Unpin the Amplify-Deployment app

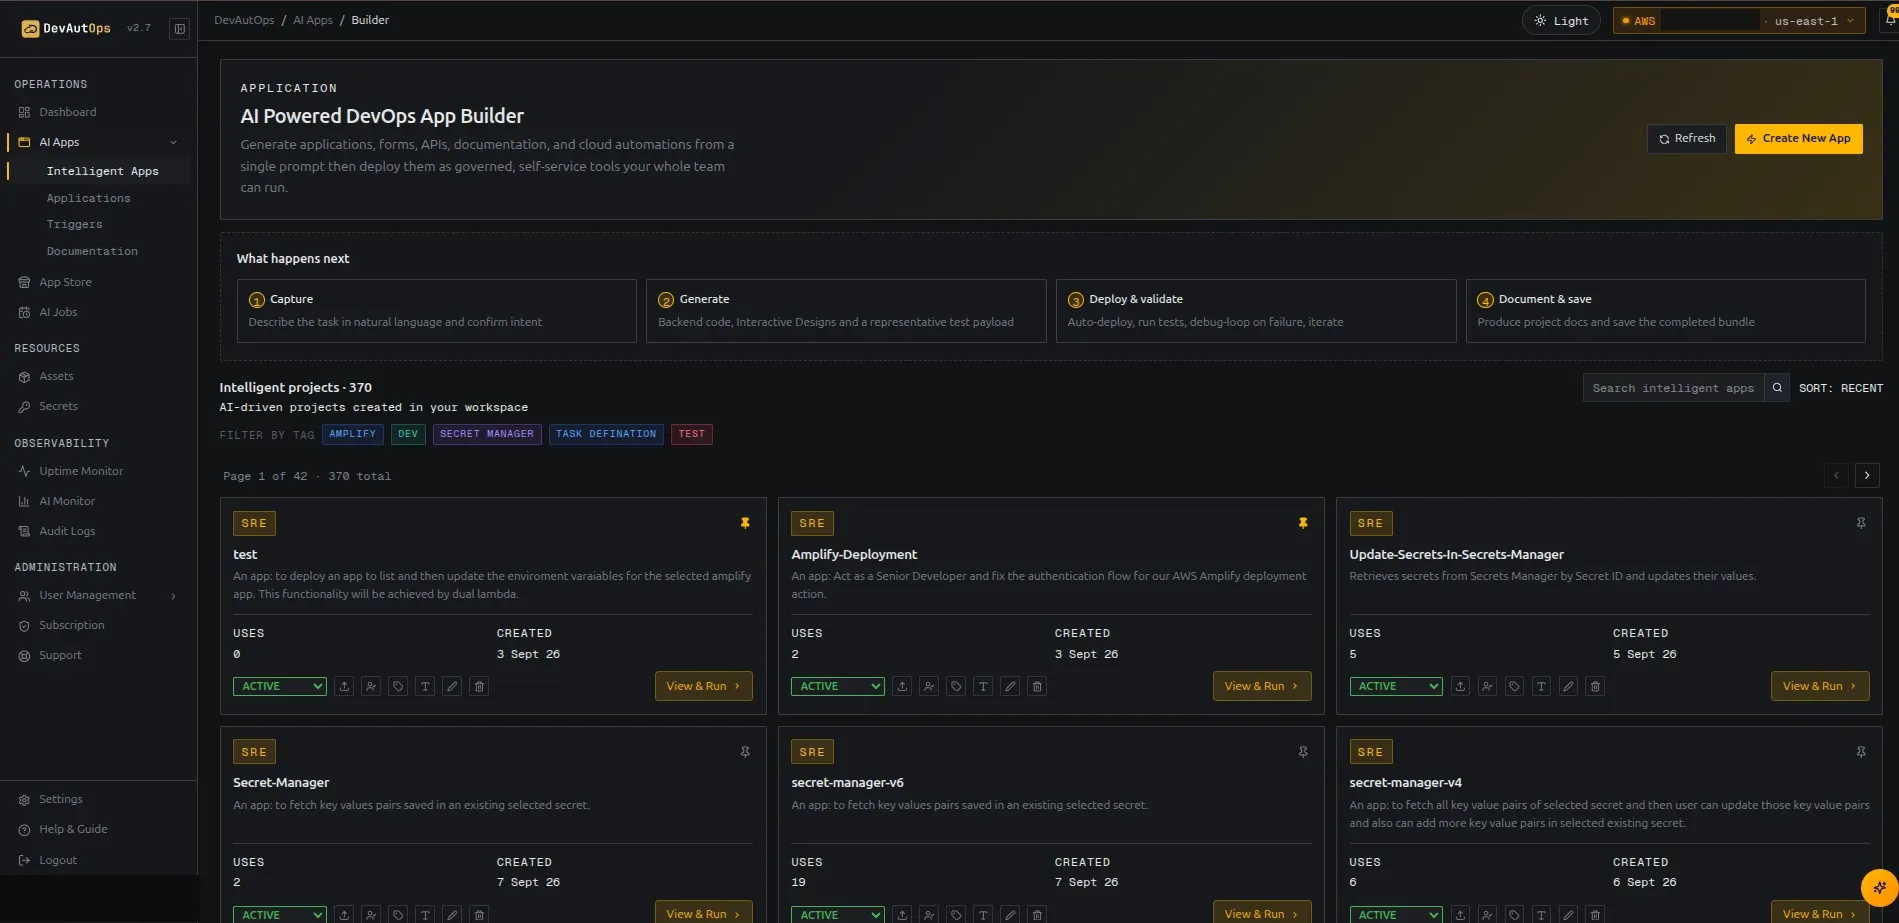tap(1303, 523)
